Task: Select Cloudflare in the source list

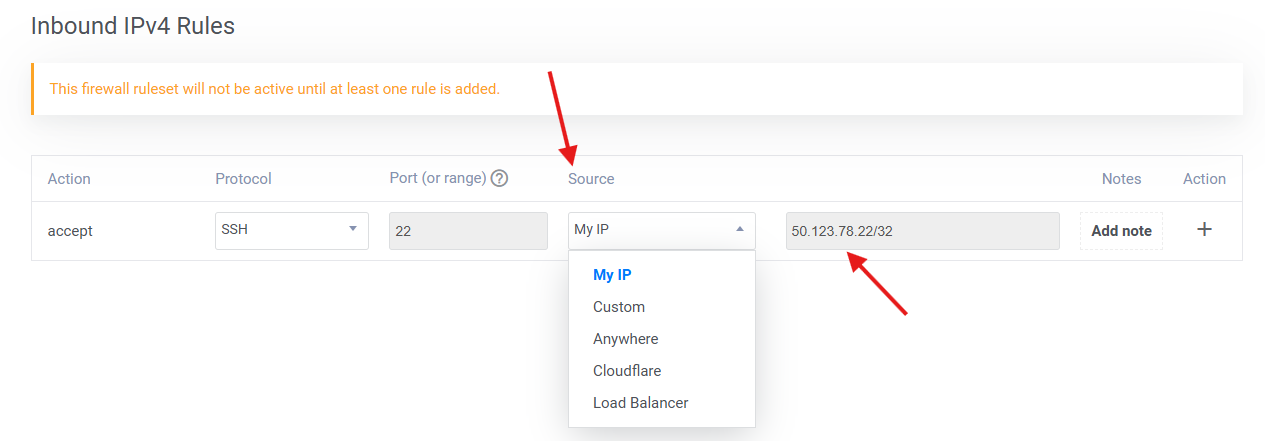Action: click(x=627, y=371)
